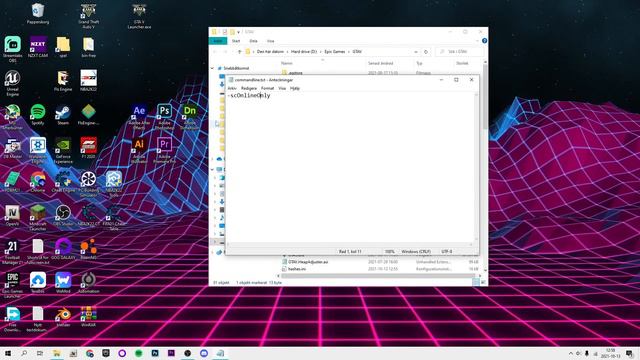
Task: Open the Visa menu in Notepad
Action: click(282, 88)
